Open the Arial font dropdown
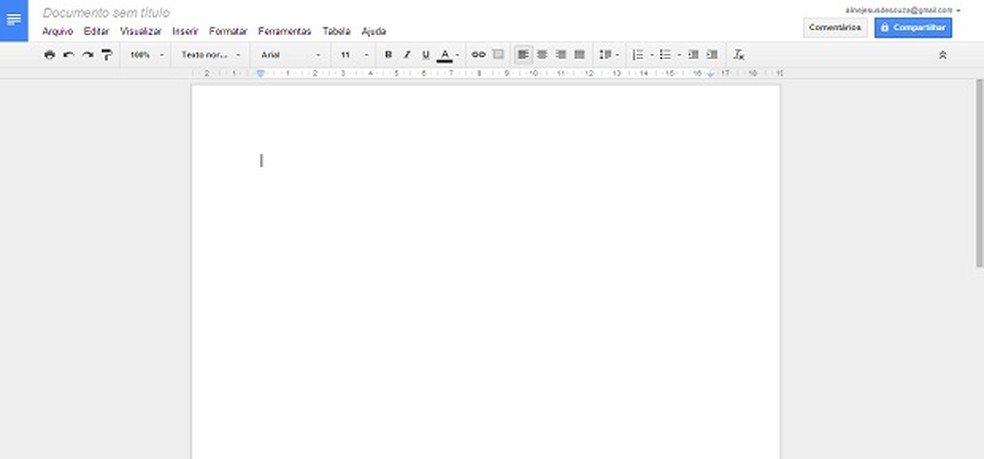 (x=291, y=55)
